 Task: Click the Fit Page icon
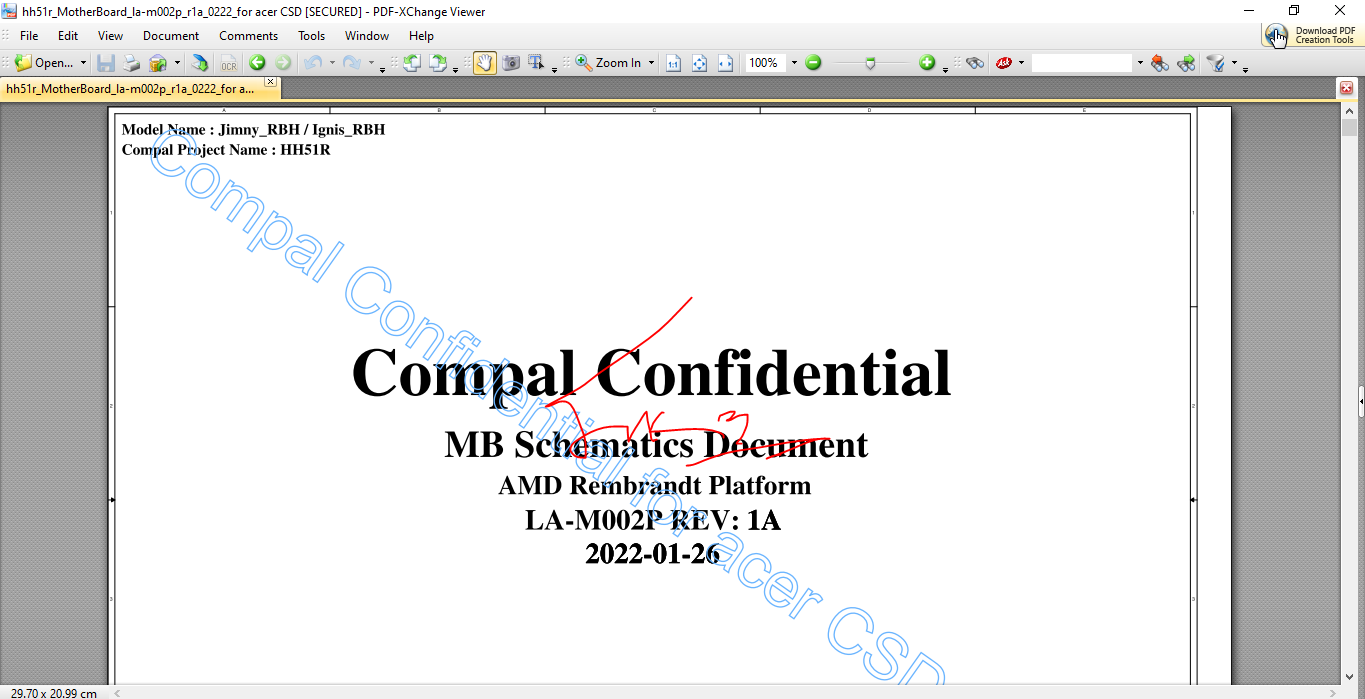pos(700,63)
